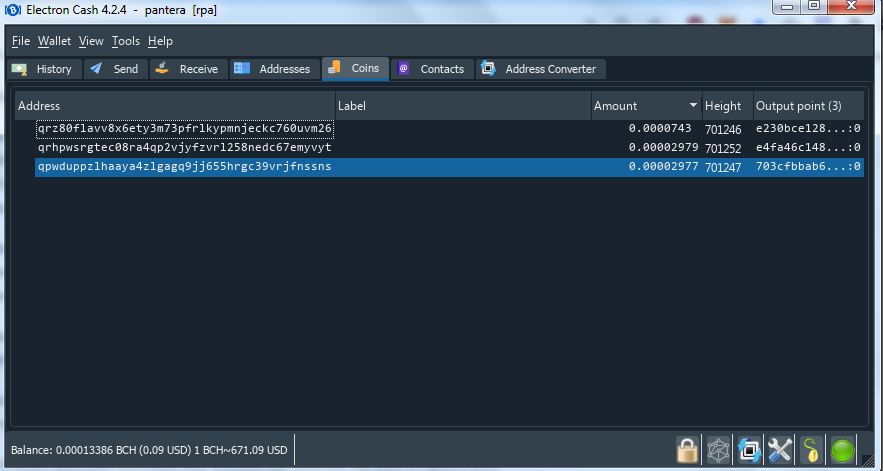Click the height value 701252
The image size is (883, 471).
click(723, 149)
